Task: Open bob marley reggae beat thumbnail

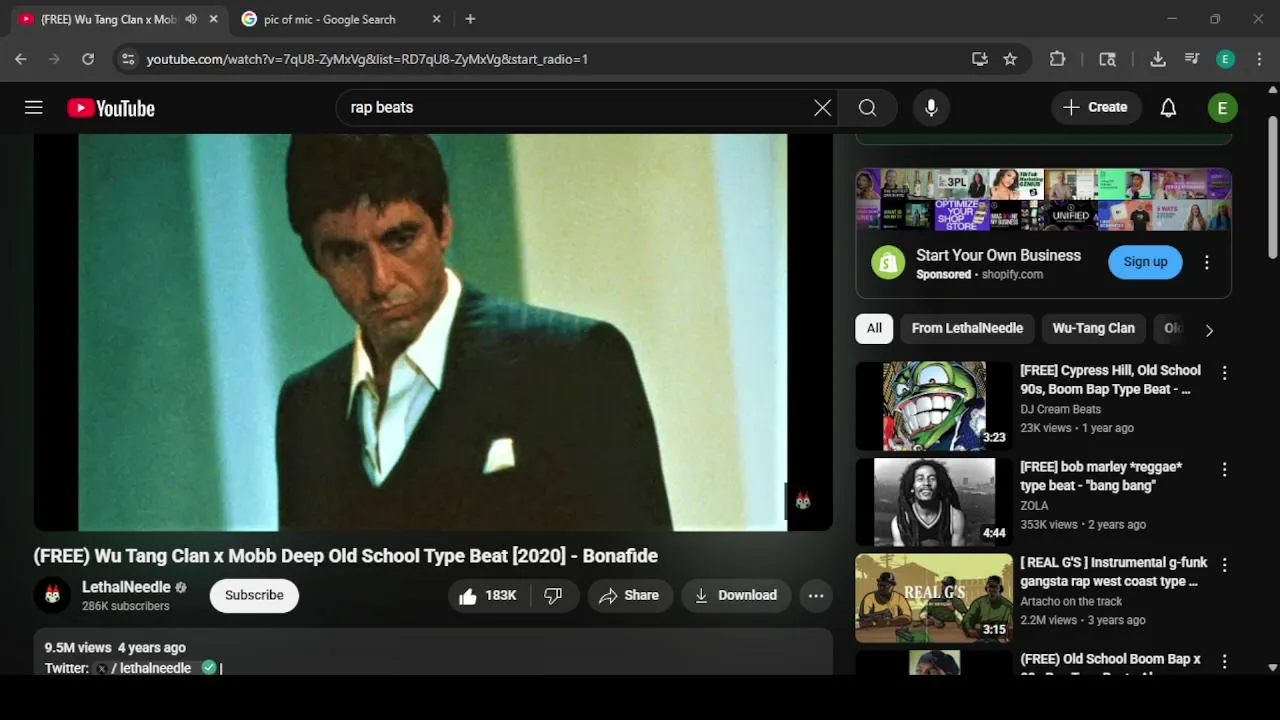Action: pos(934,502)
